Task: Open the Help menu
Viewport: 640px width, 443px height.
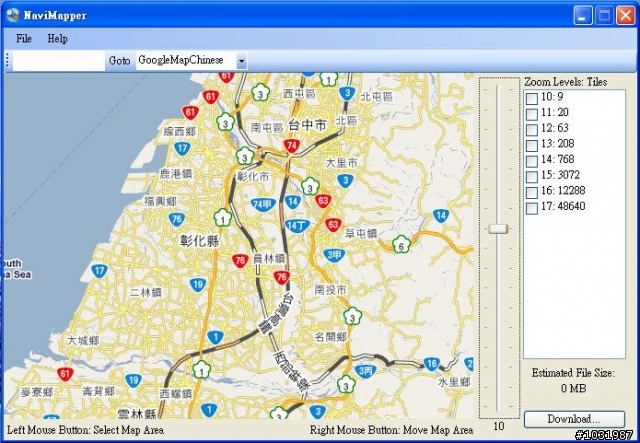Action: (x=57, y=39)
